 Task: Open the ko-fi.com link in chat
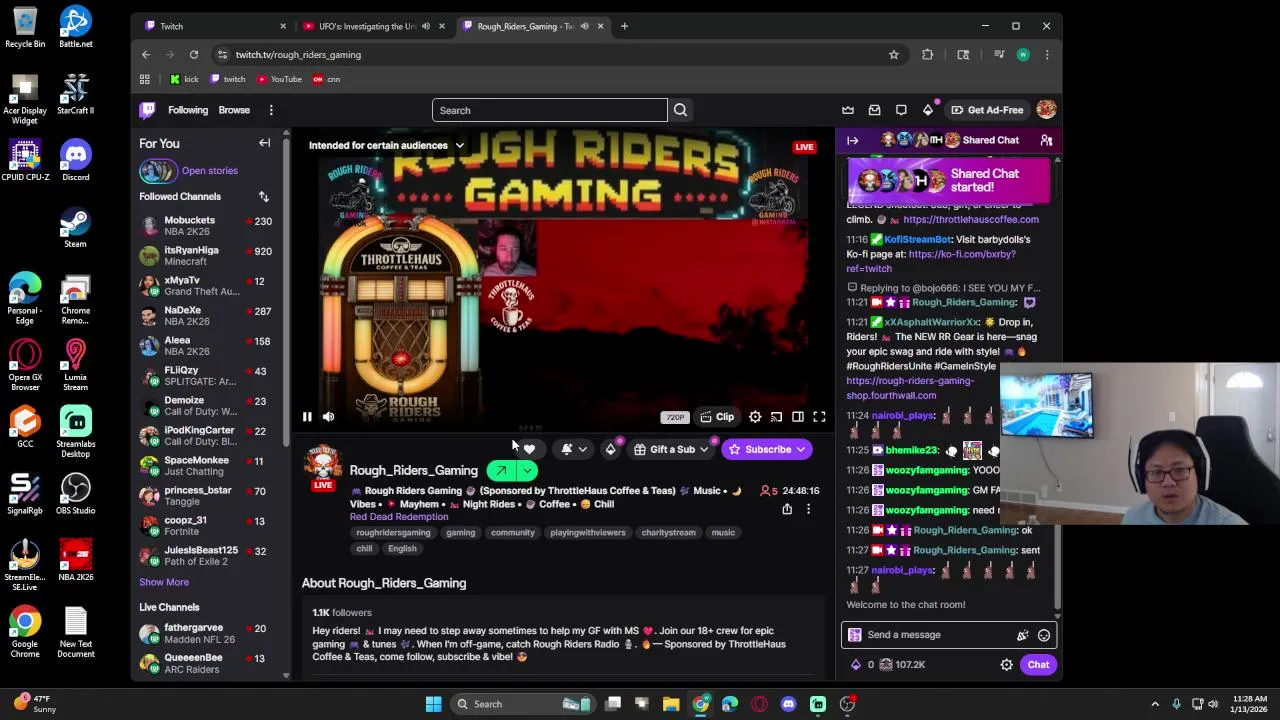click(931, 261)
